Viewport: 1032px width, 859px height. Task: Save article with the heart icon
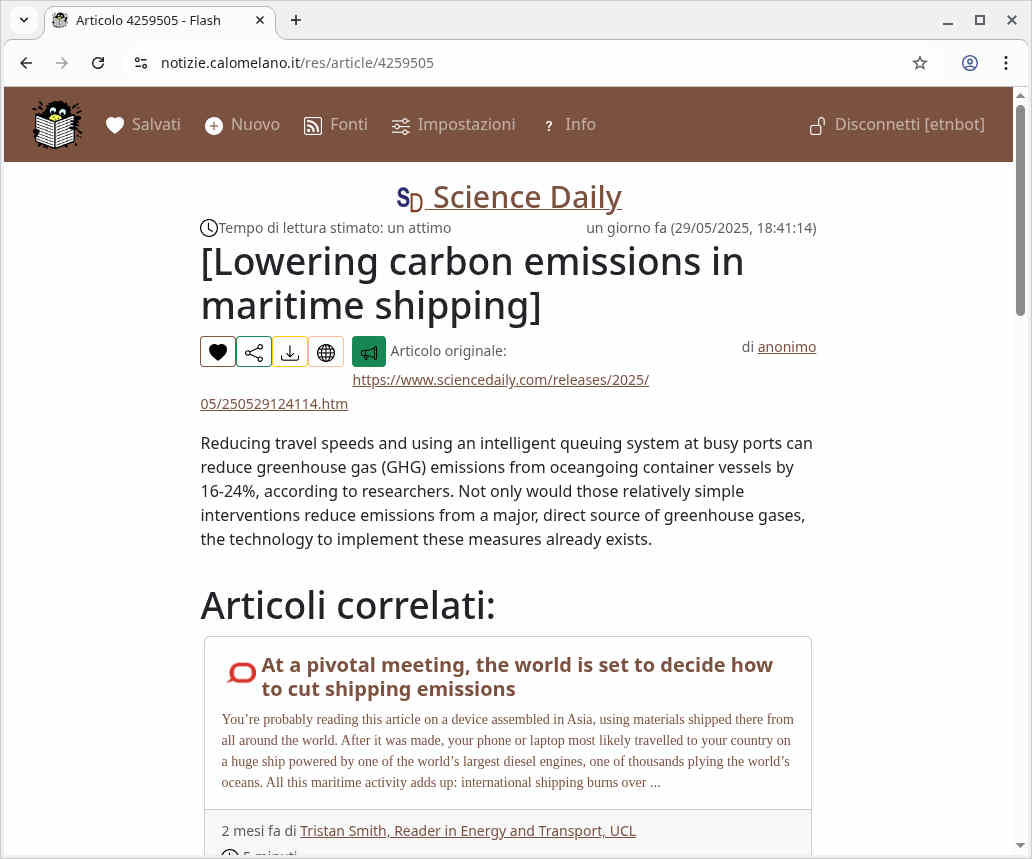point(217,351)
